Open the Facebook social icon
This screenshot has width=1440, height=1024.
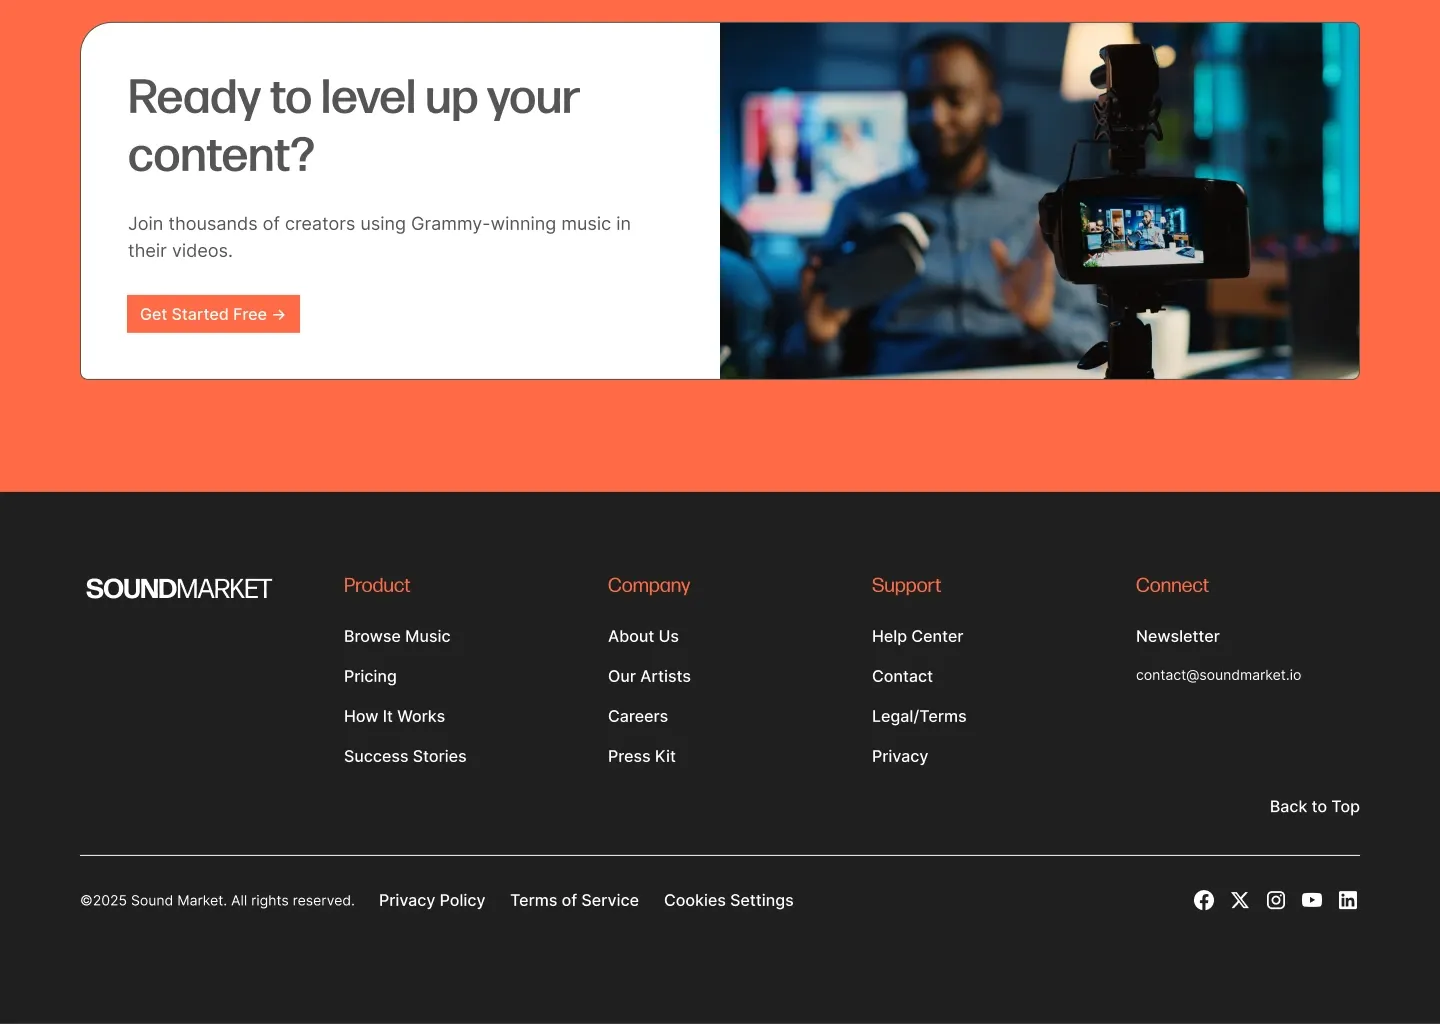(x=1204, y=900)
